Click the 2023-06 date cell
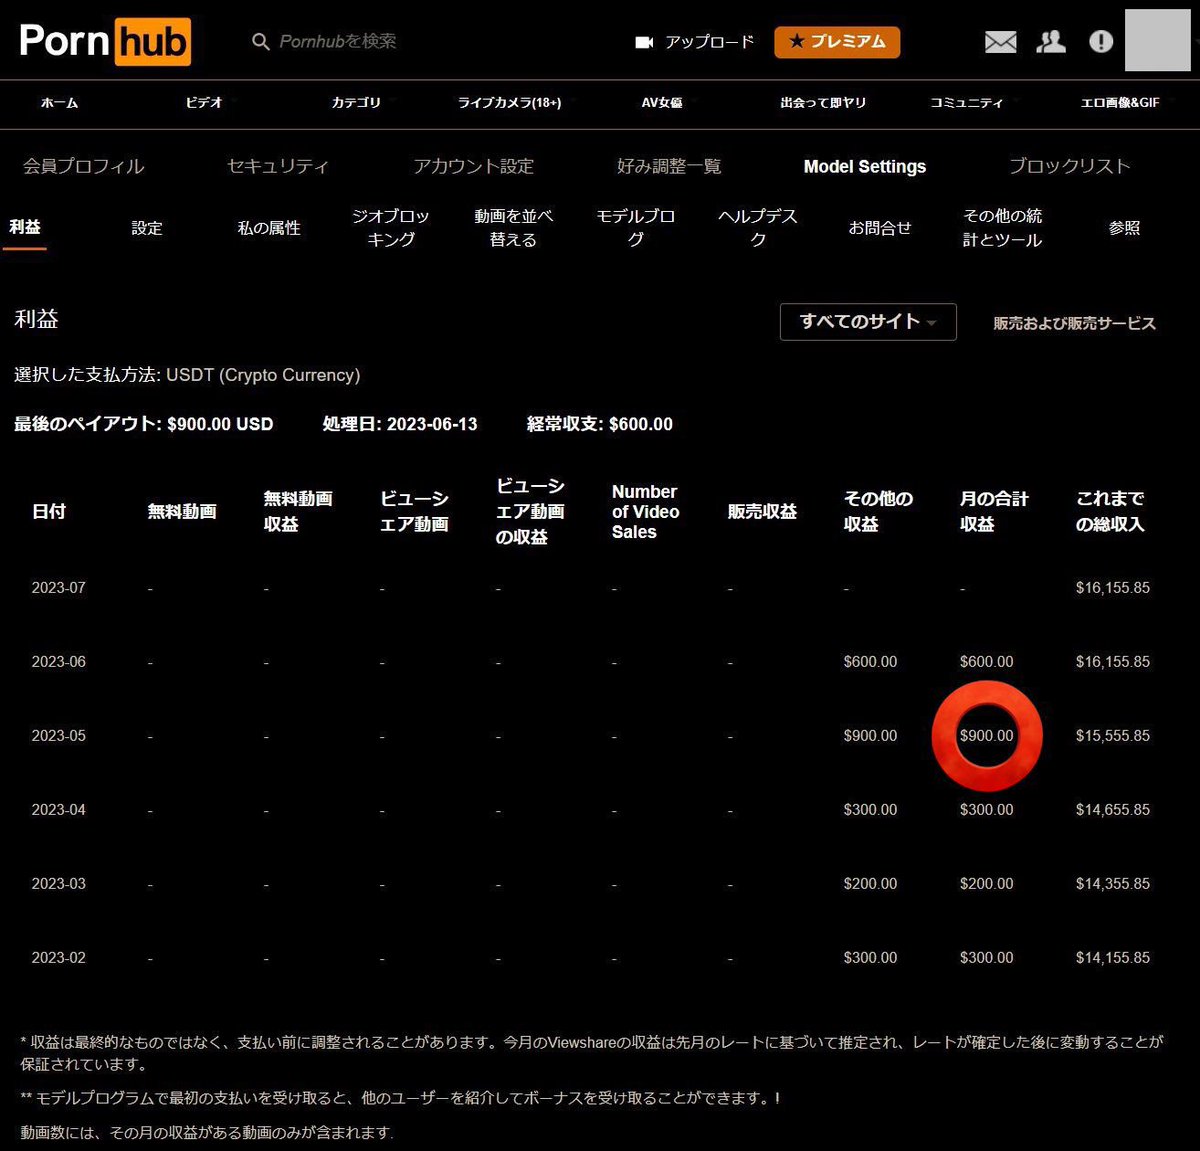1200x1151 pixels. [x=59, y=662]
